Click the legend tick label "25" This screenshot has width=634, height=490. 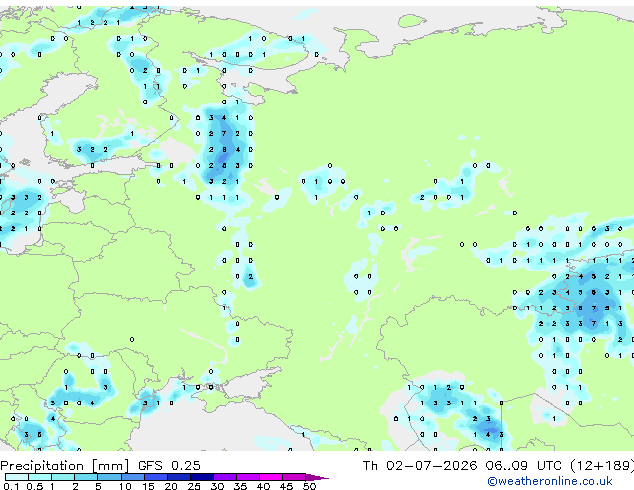pos(194,486)
